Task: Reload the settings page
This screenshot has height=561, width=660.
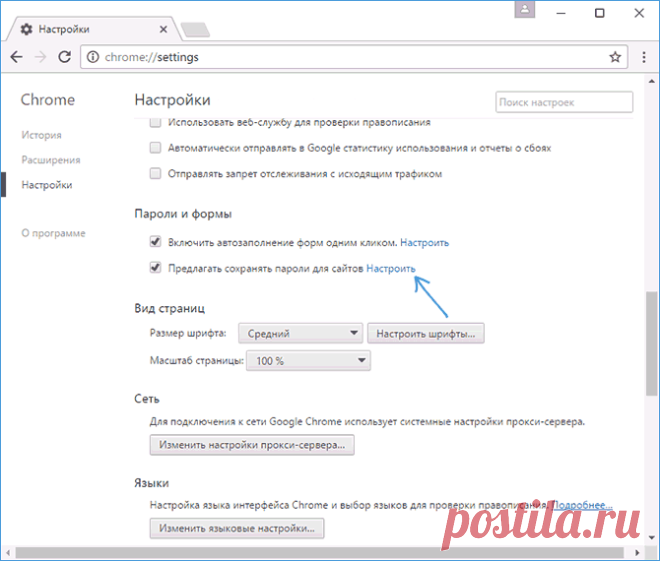Action: 64,57
